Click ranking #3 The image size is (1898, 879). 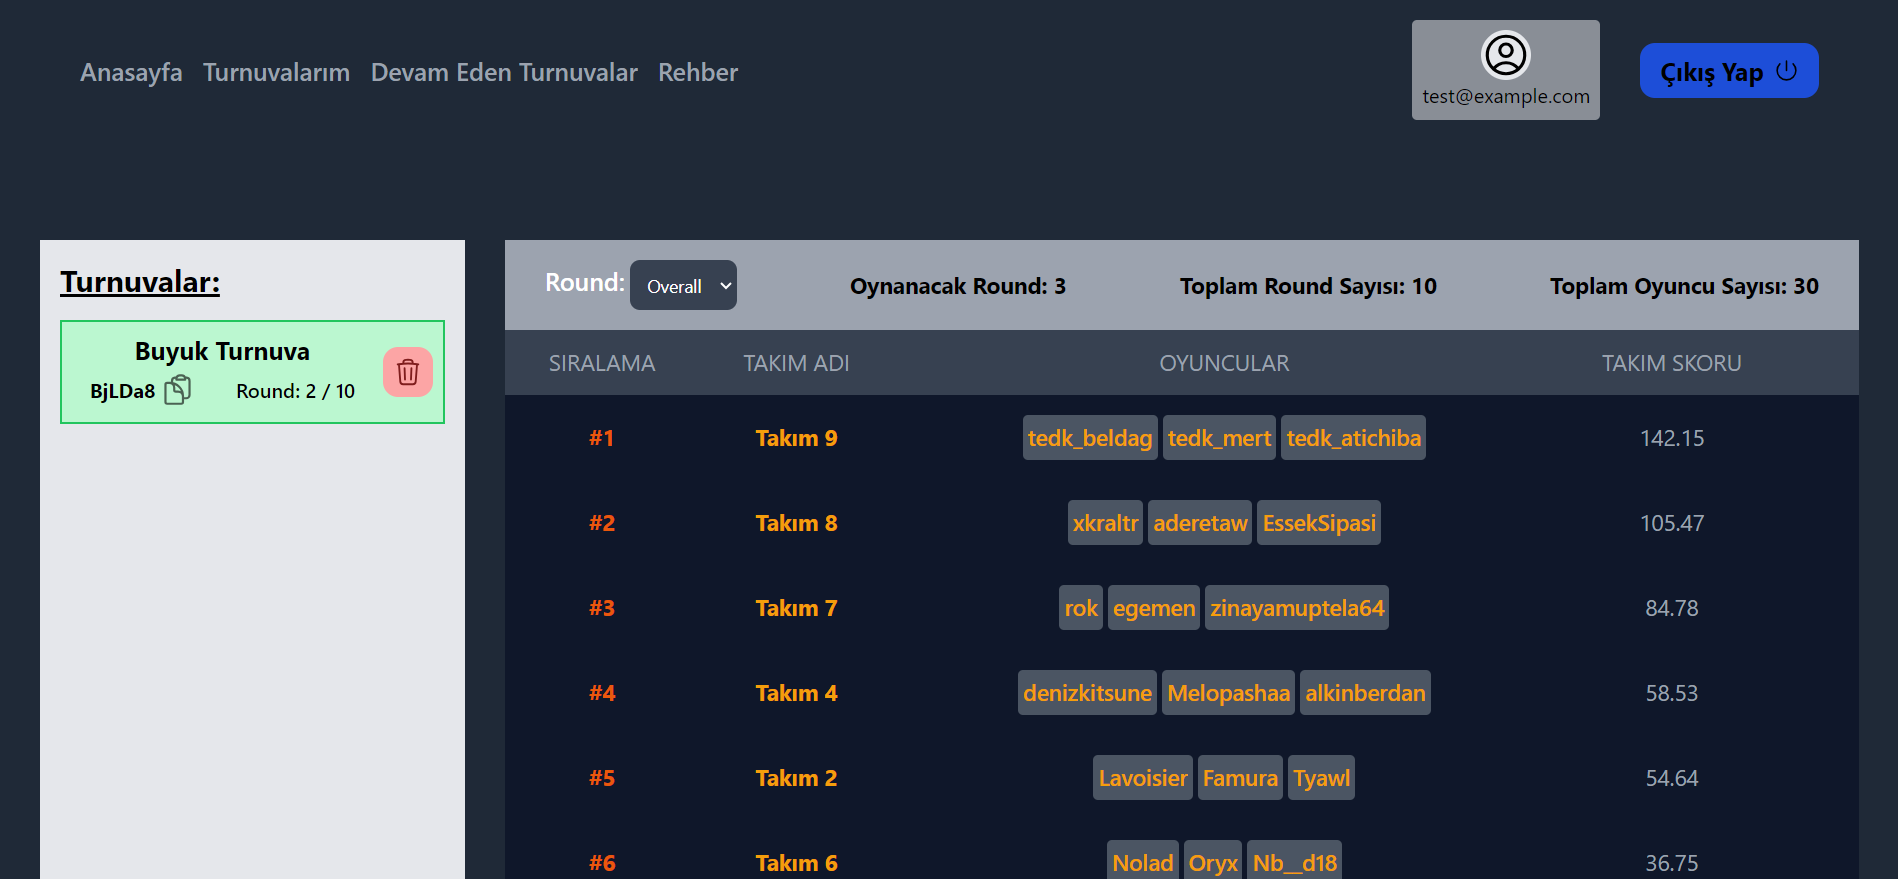point(602,608)
